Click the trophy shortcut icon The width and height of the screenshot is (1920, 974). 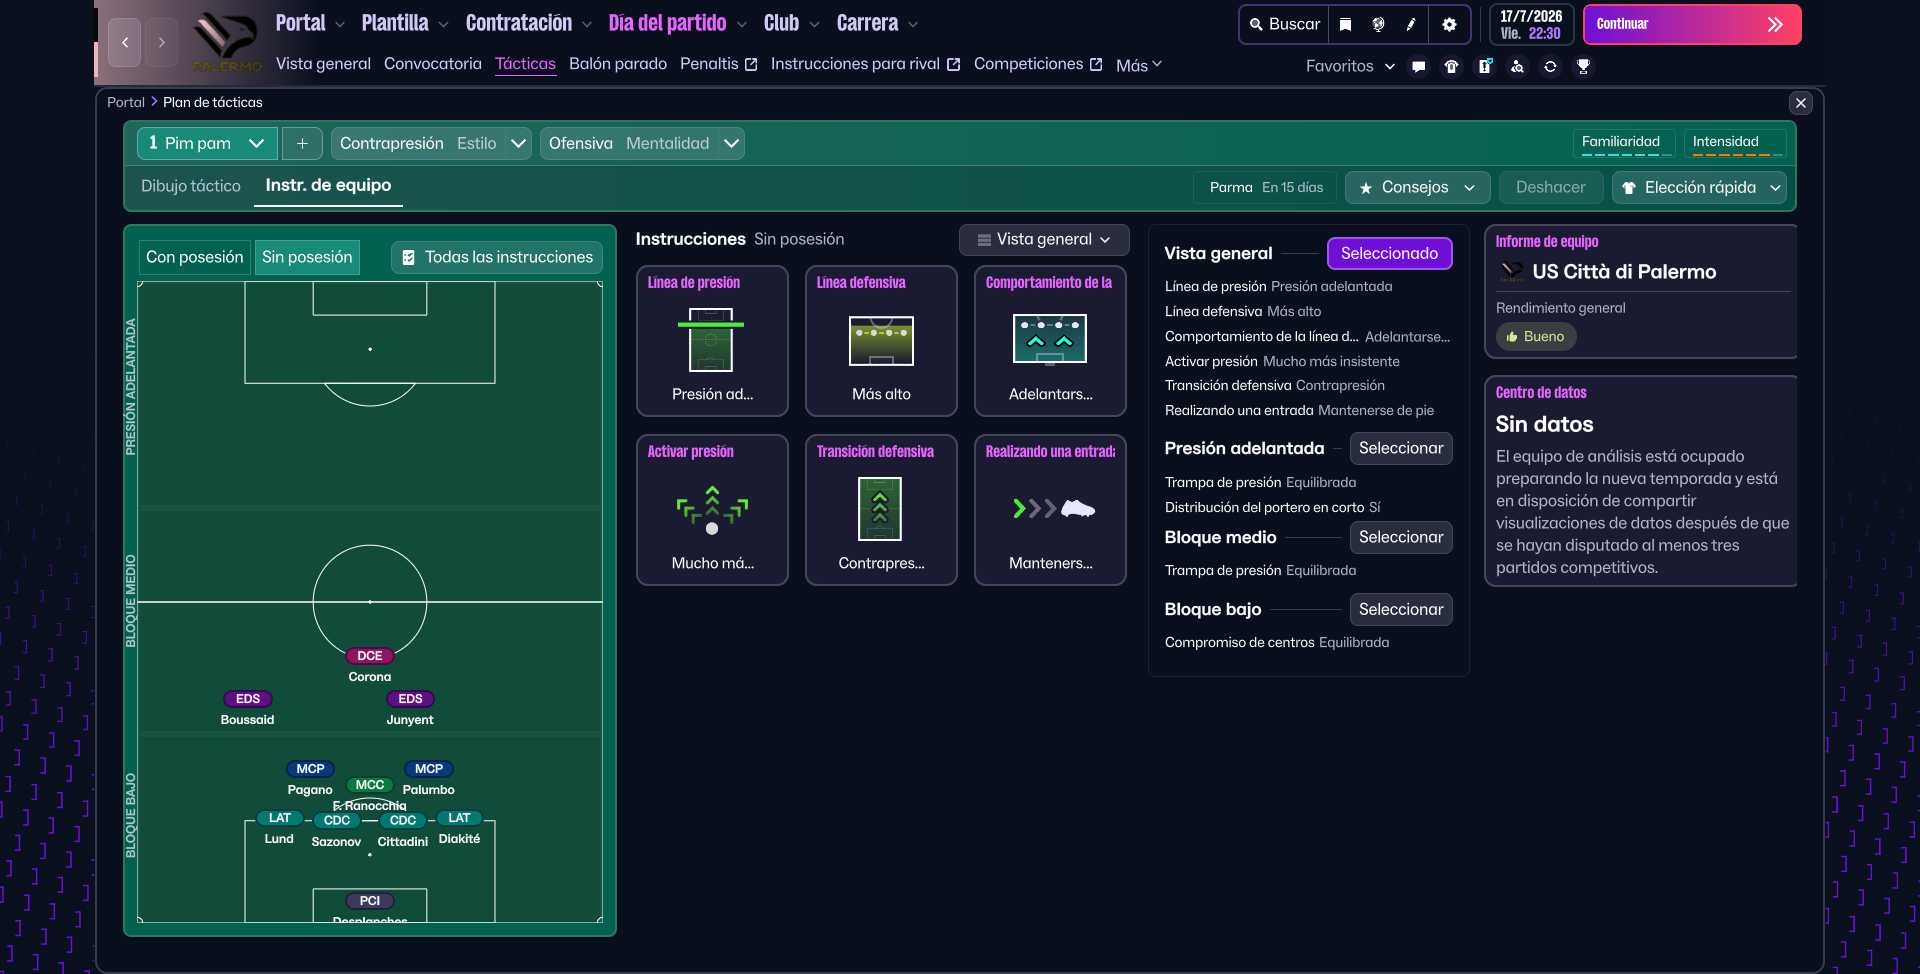tap(1583, 67)
